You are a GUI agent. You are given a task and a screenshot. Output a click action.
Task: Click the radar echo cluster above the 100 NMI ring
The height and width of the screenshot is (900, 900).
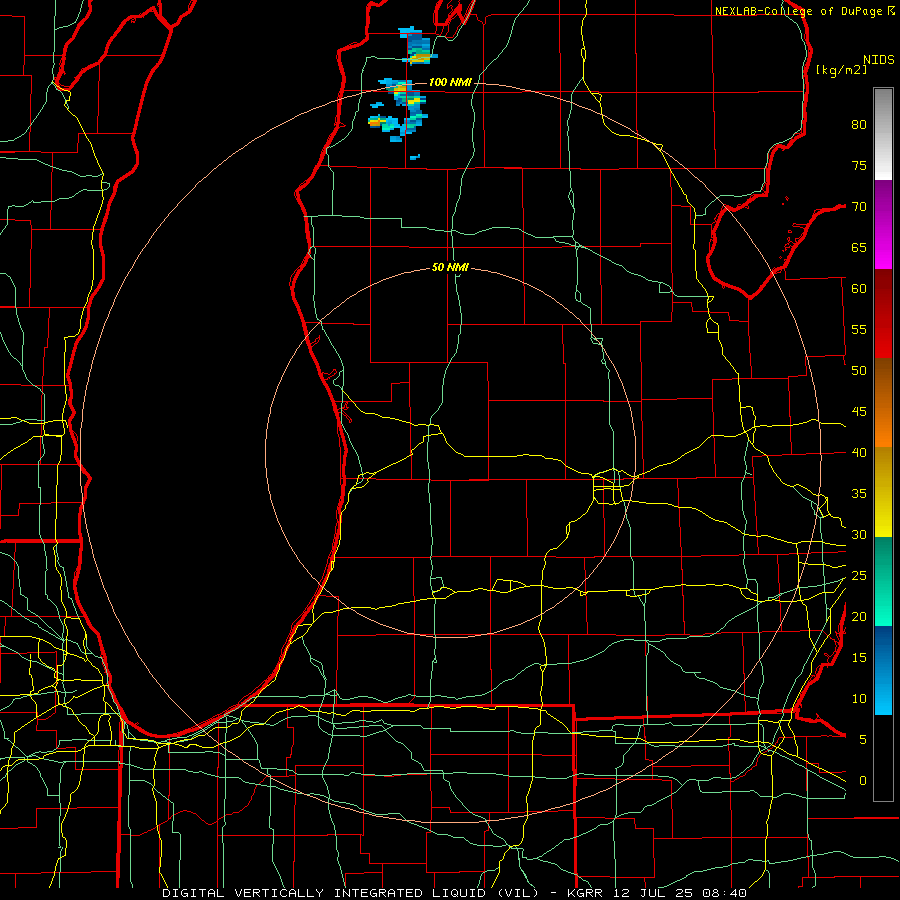click(x=418, y=46)
